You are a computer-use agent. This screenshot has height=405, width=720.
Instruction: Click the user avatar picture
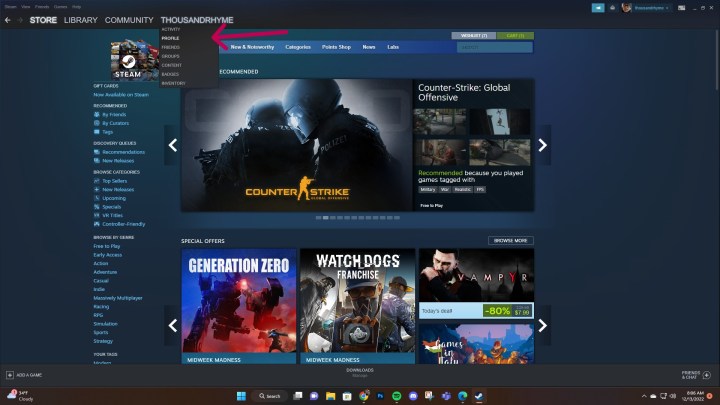pyautogui.click(x=626, y=8)
